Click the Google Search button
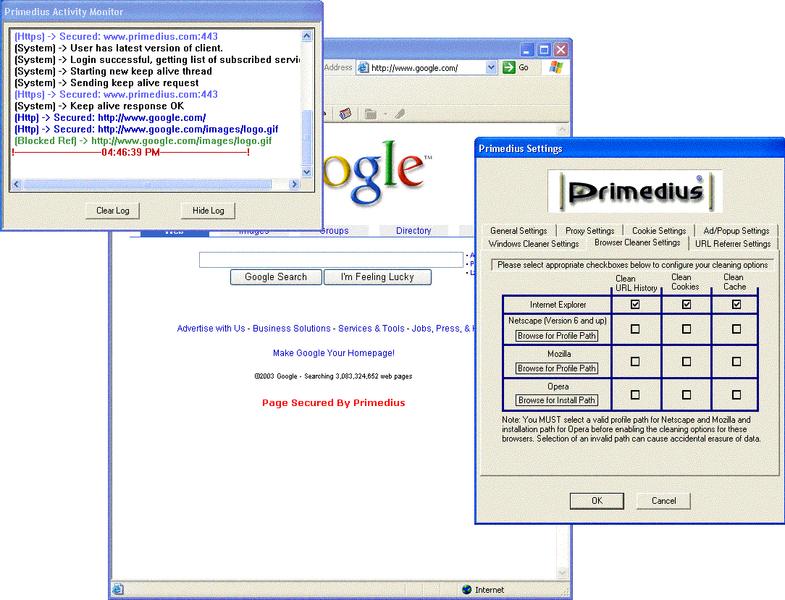The image size is (785, 600). 276,277
